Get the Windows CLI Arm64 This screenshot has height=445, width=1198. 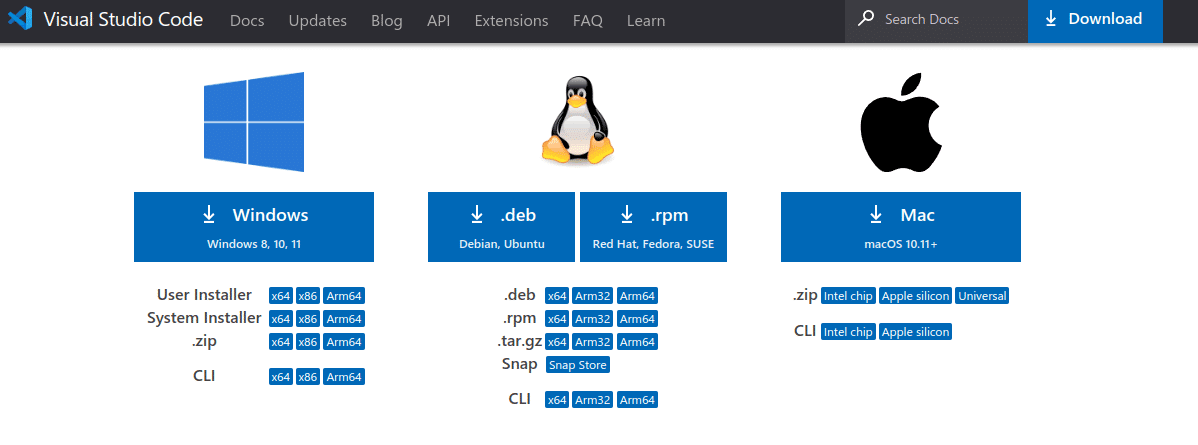point(344,377)
